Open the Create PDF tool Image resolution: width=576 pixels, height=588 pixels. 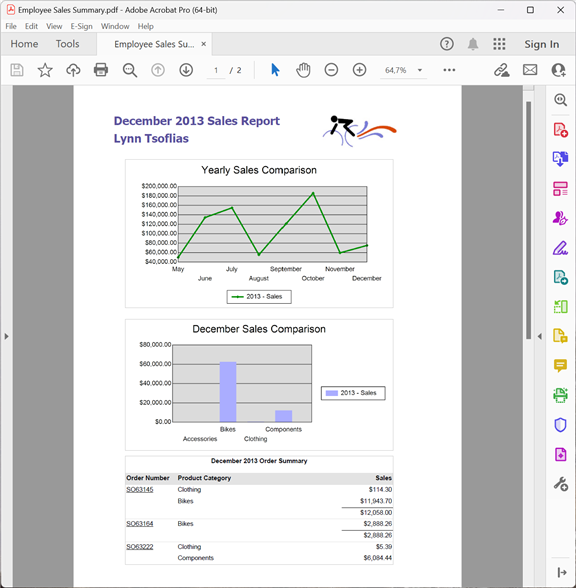pyautogui.click(x=560, y=130)
